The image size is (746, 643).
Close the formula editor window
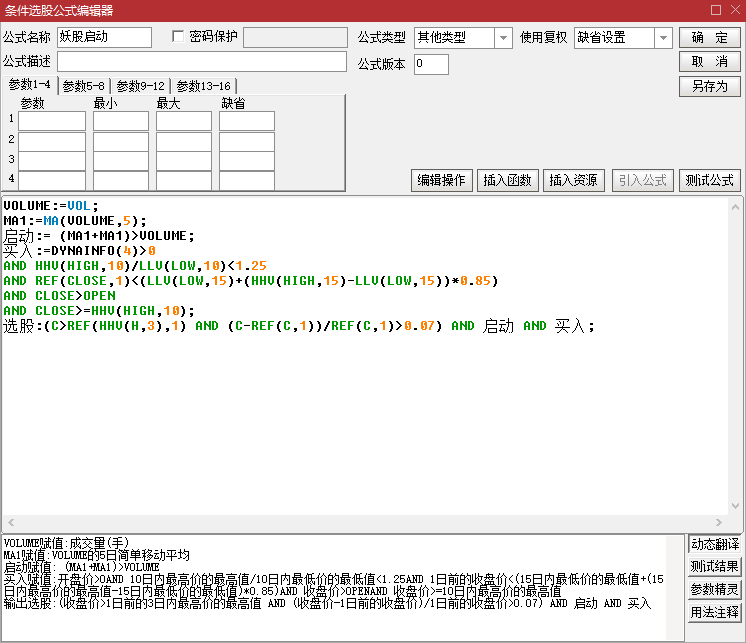pos(735,10)
